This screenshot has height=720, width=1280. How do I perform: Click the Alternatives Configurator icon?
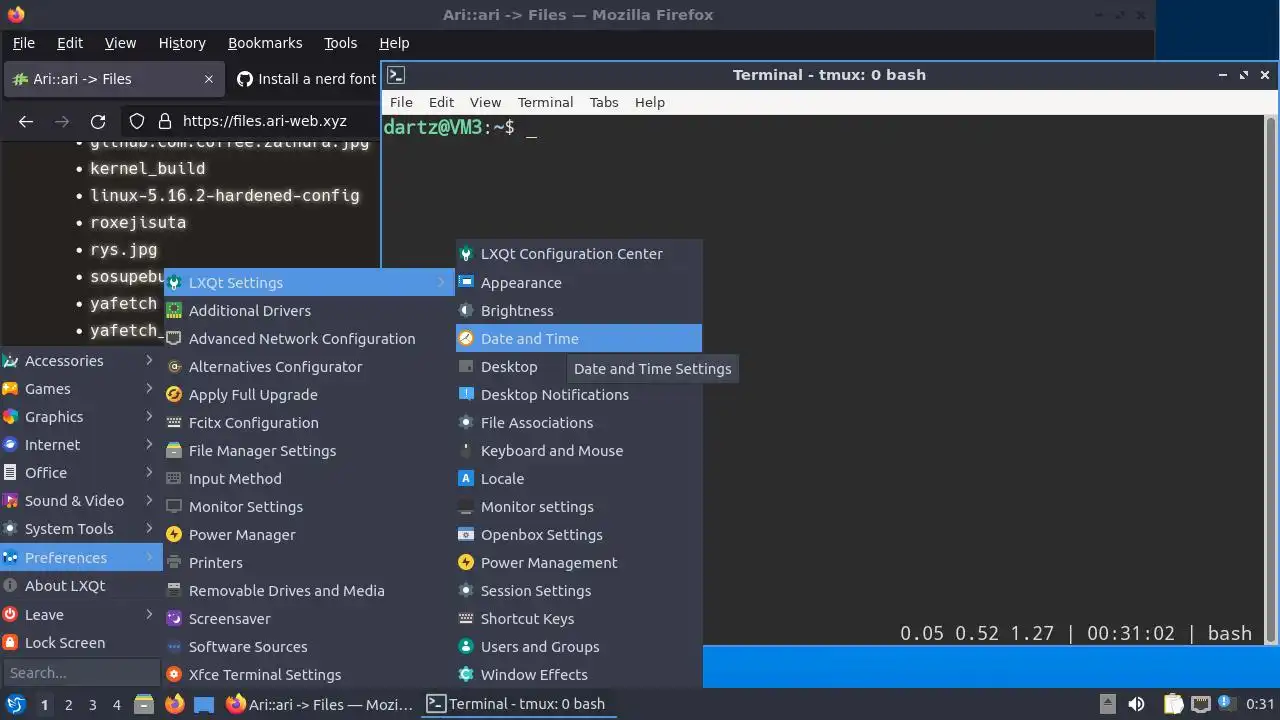[174, 367]
